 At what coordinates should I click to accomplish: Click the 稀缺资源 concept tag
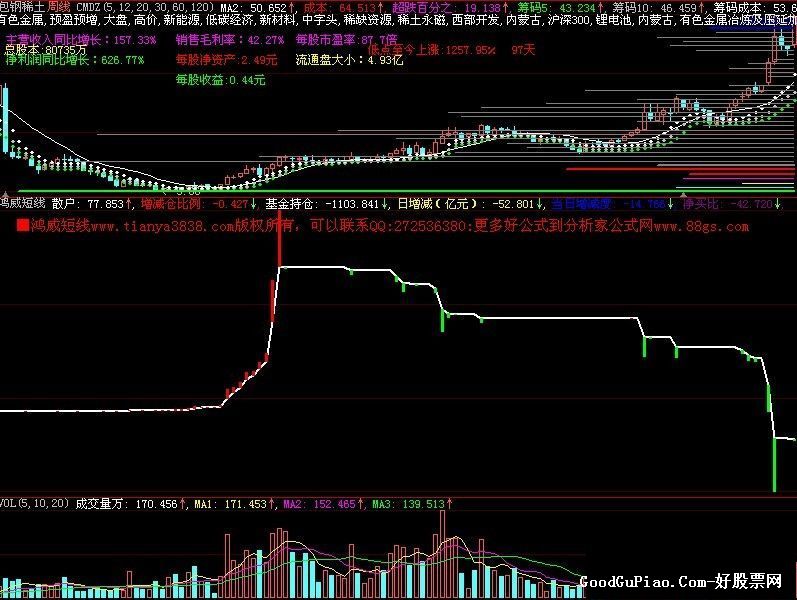tap(366, 20)
